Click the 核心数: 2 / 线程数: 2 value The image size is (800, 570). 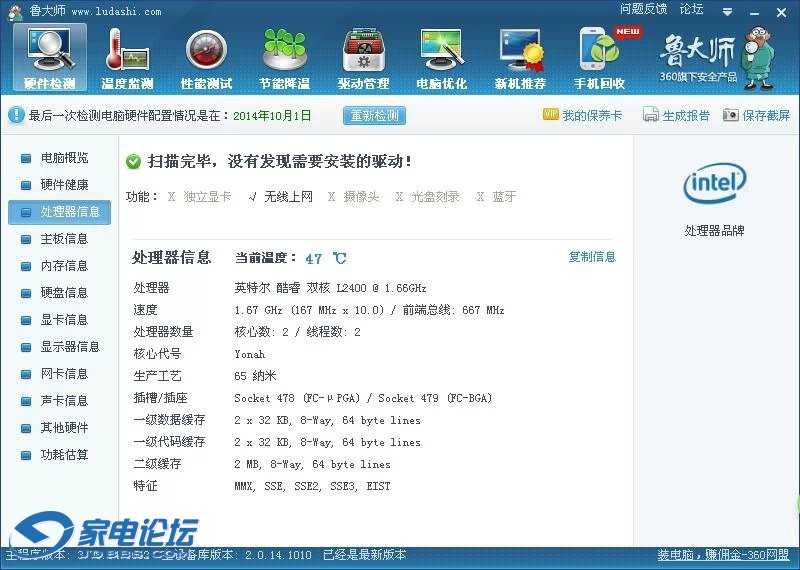click(297, 332)
